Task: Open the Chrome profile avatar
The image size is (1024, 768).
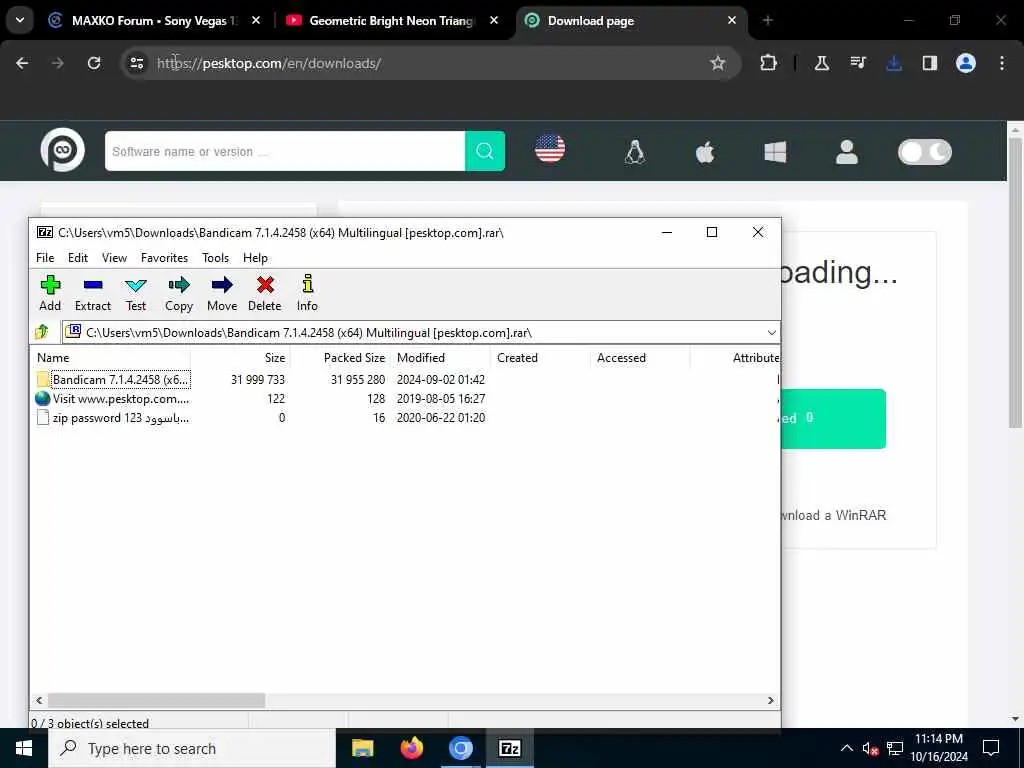Action: (966, 63)
